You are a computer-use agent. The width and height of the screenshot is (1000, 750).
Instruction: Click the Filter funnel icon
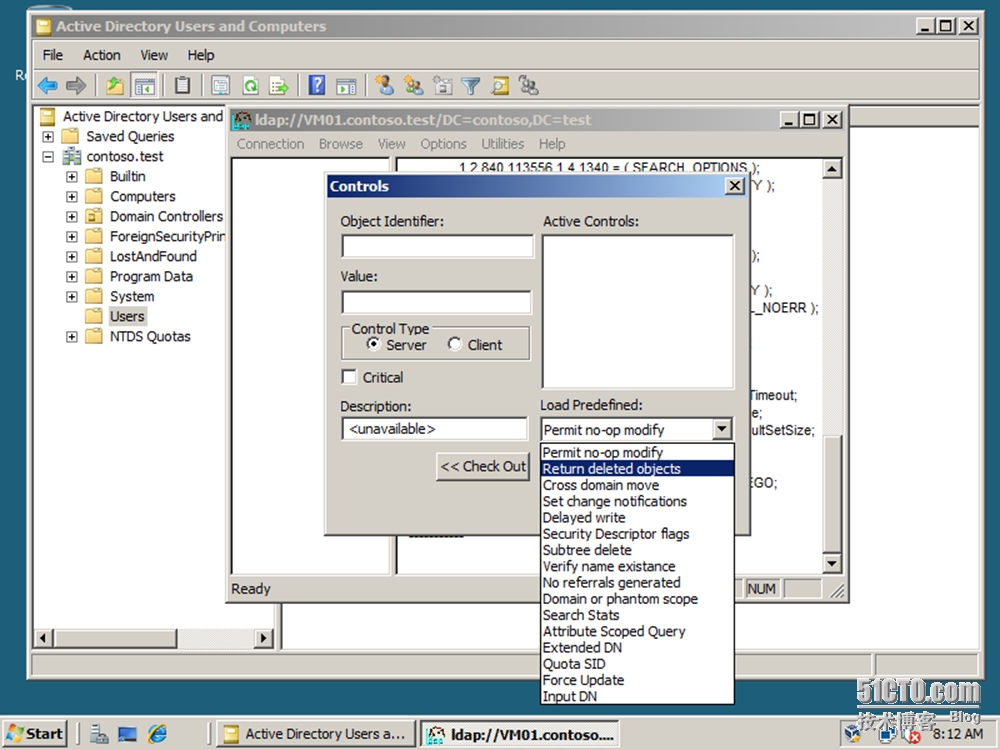point(471,85)
